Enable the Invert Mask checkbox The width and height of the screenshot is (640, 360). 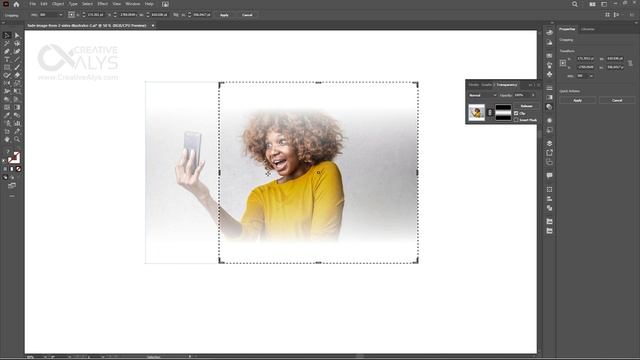(516, 120)
